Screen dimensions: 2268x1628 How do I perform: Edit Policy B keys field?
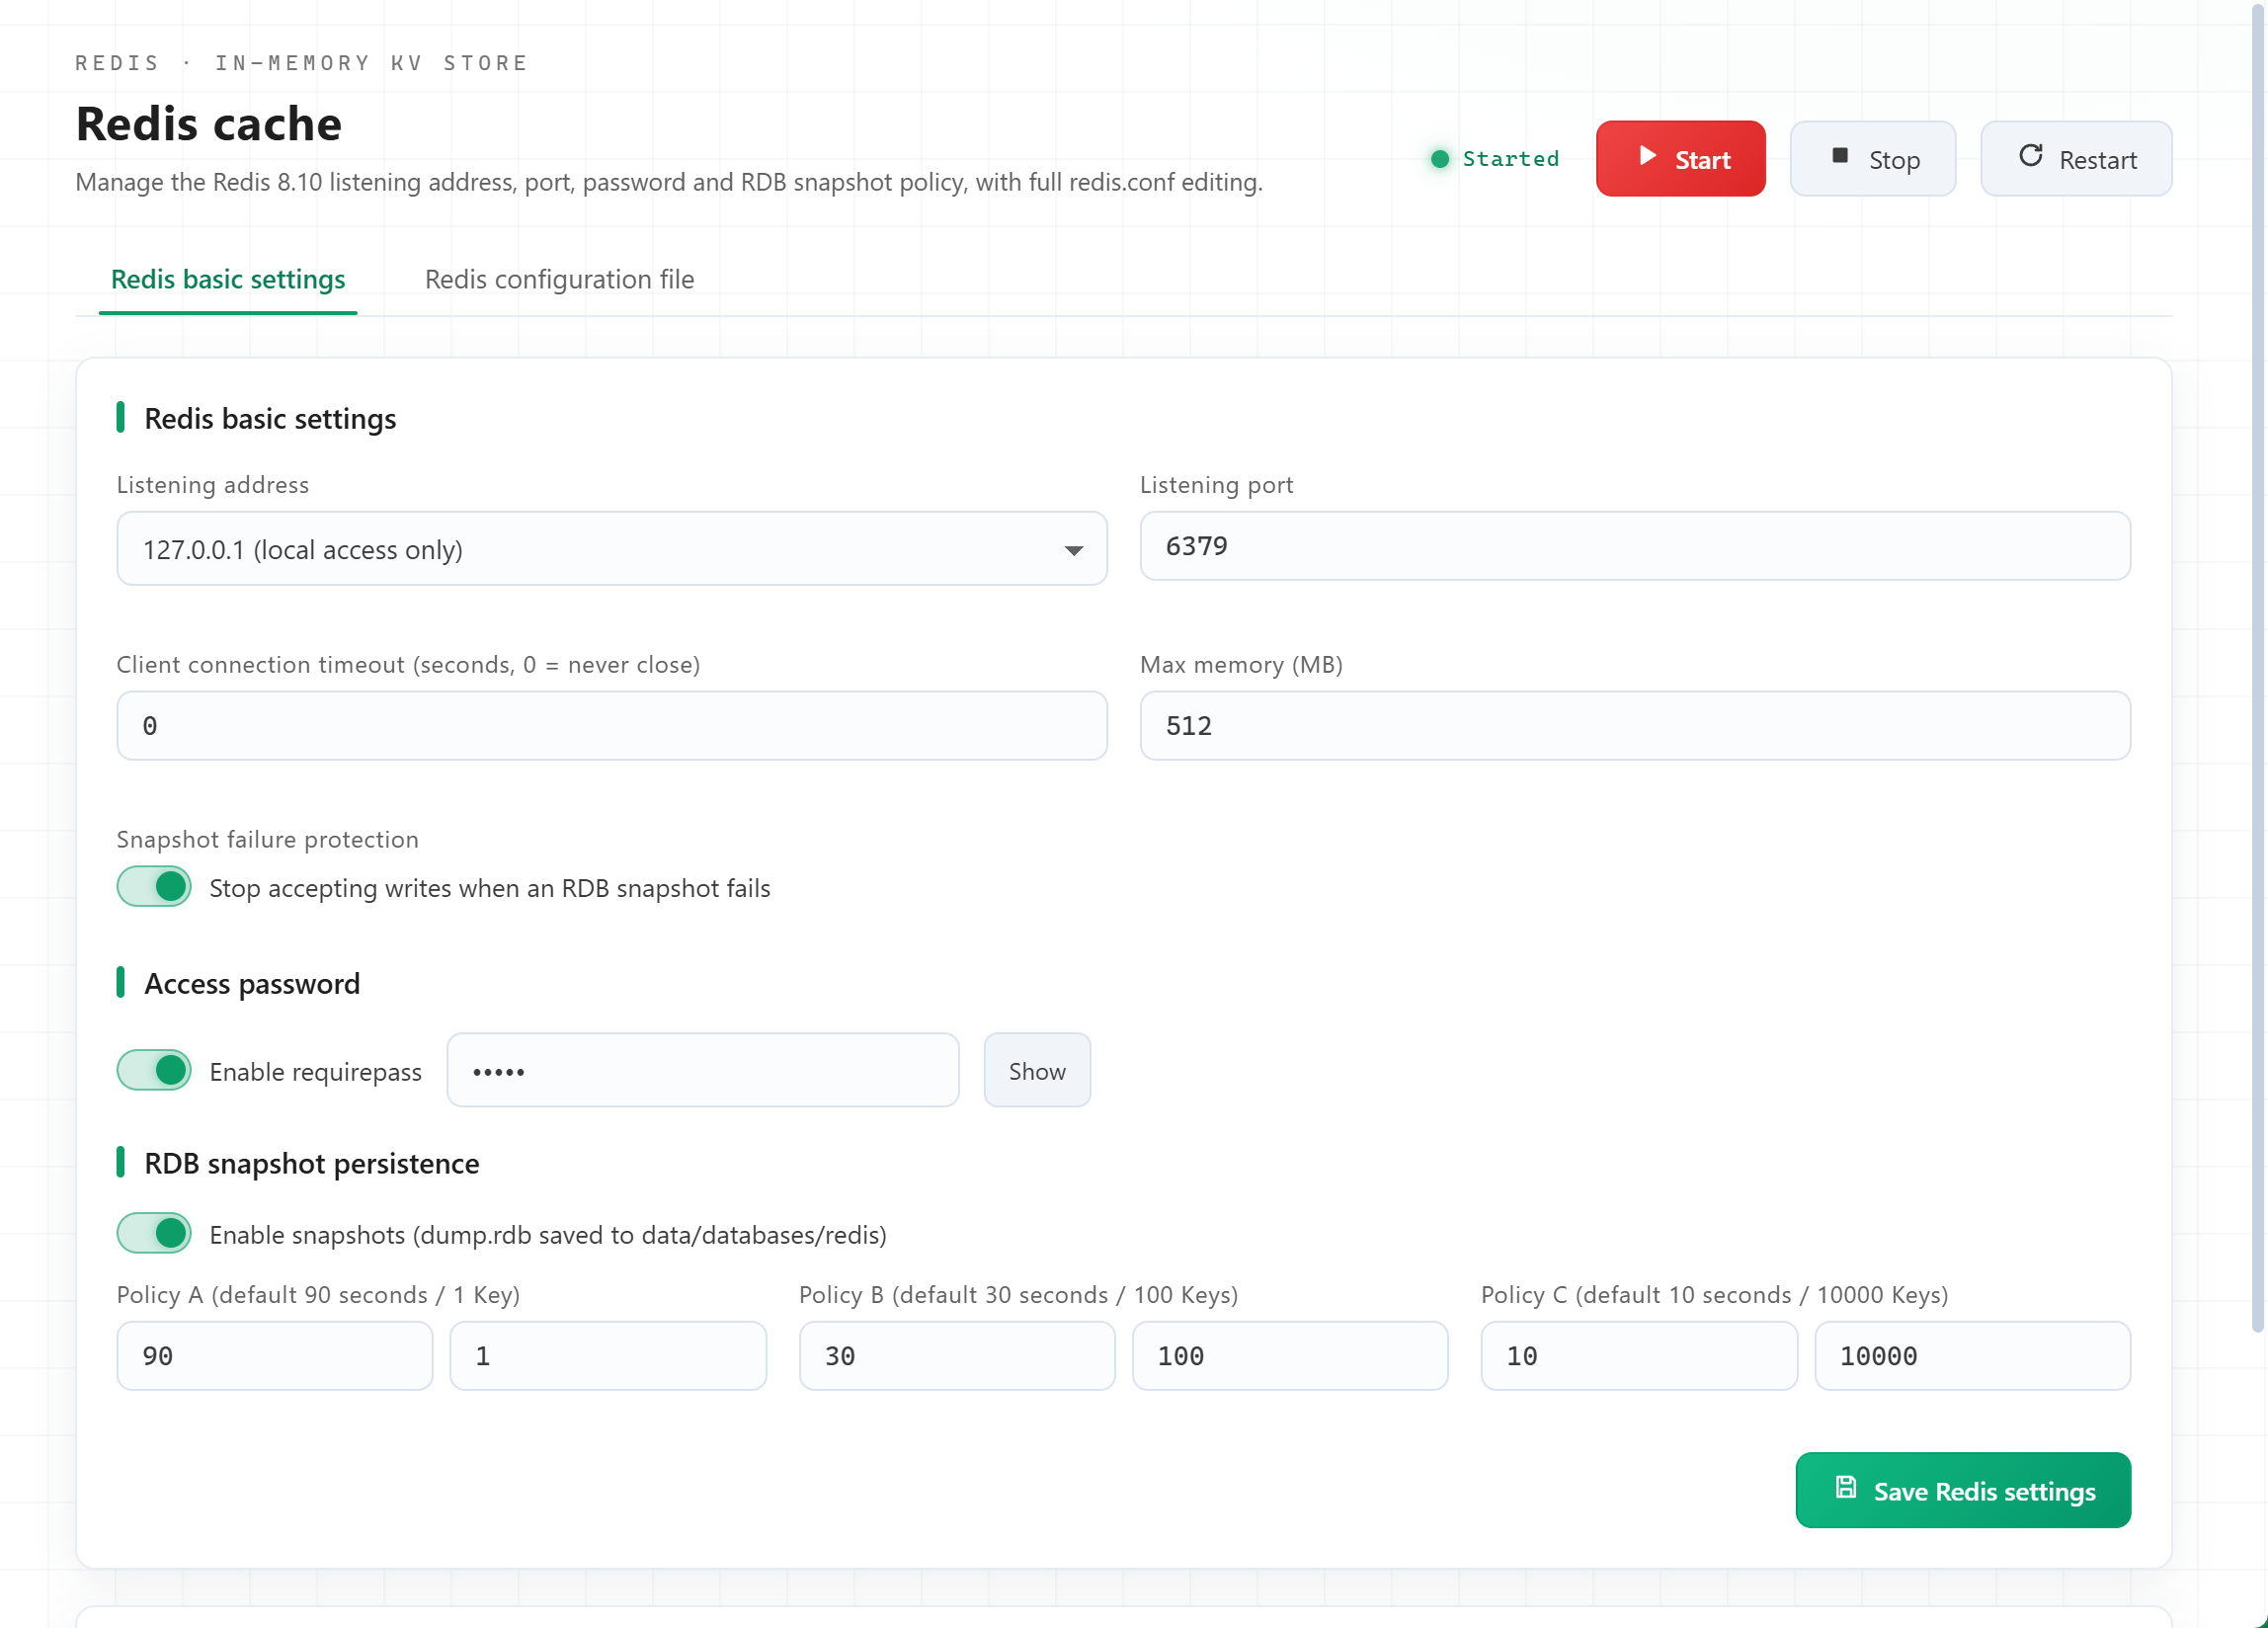(1290, 1357)
